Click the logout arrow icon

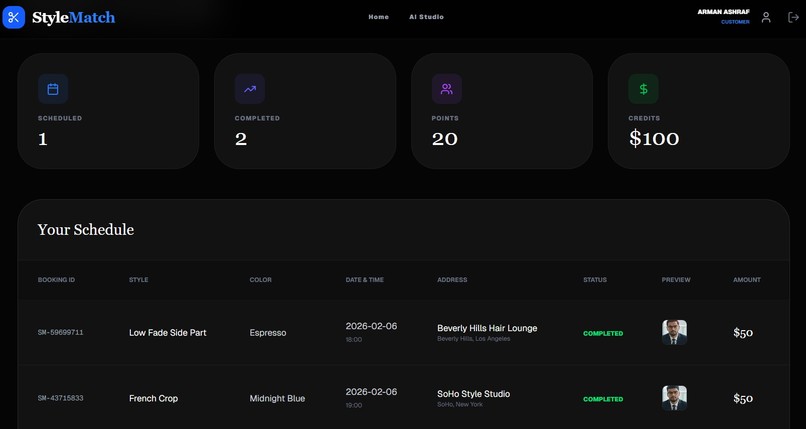[x=793, y=17]
